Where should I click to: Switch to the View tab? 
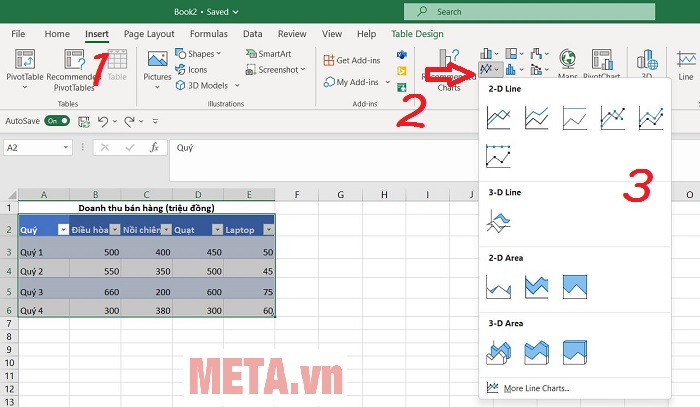coord(332,34)
